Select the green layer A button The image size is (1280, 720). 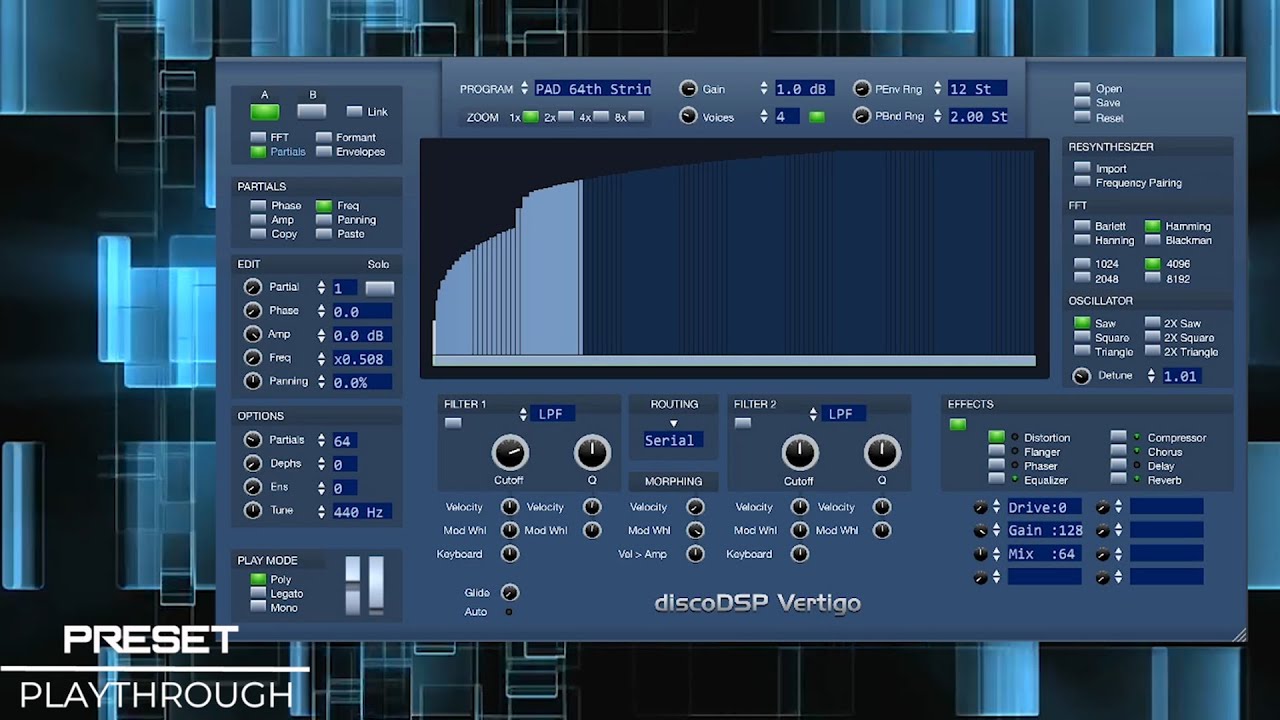(x=265, y=111)
